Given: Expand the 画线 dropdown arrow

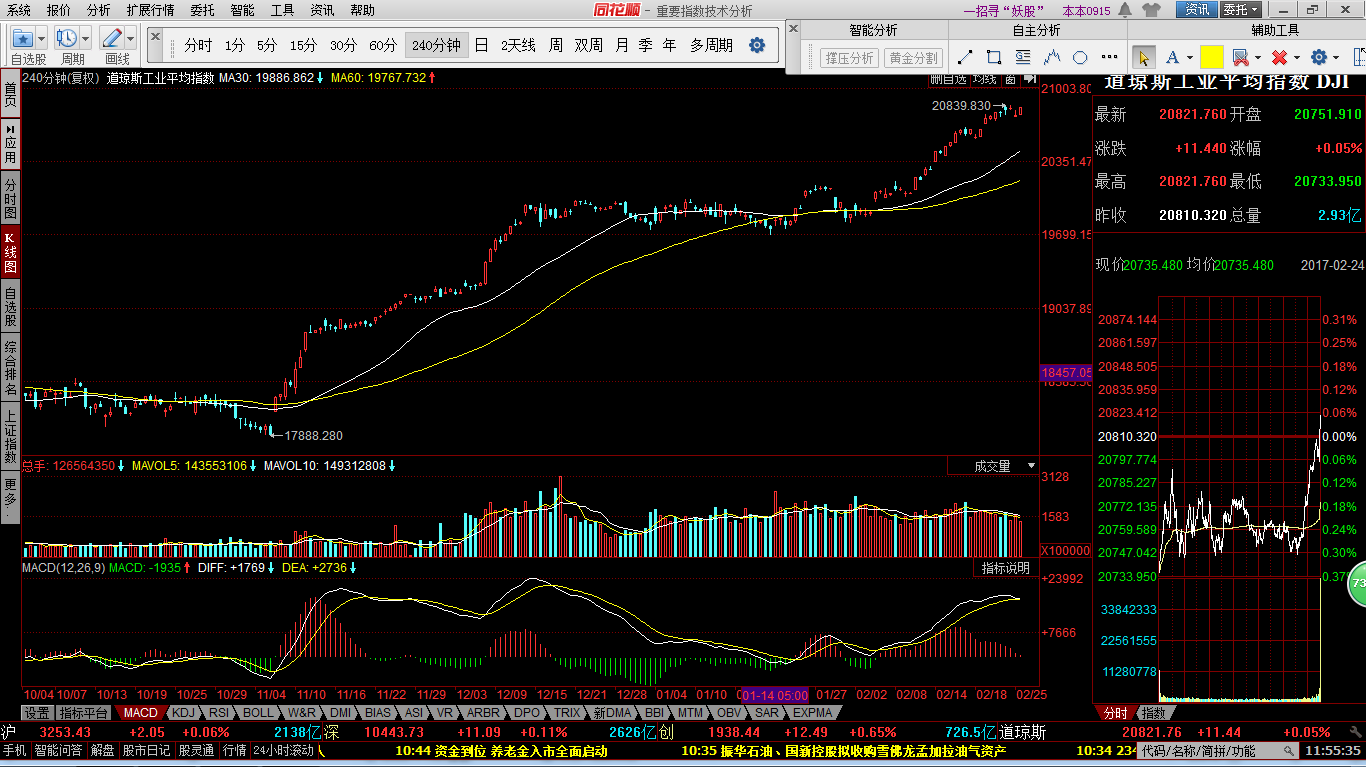Looking at the screenshot, I should (x=130, y=39).
